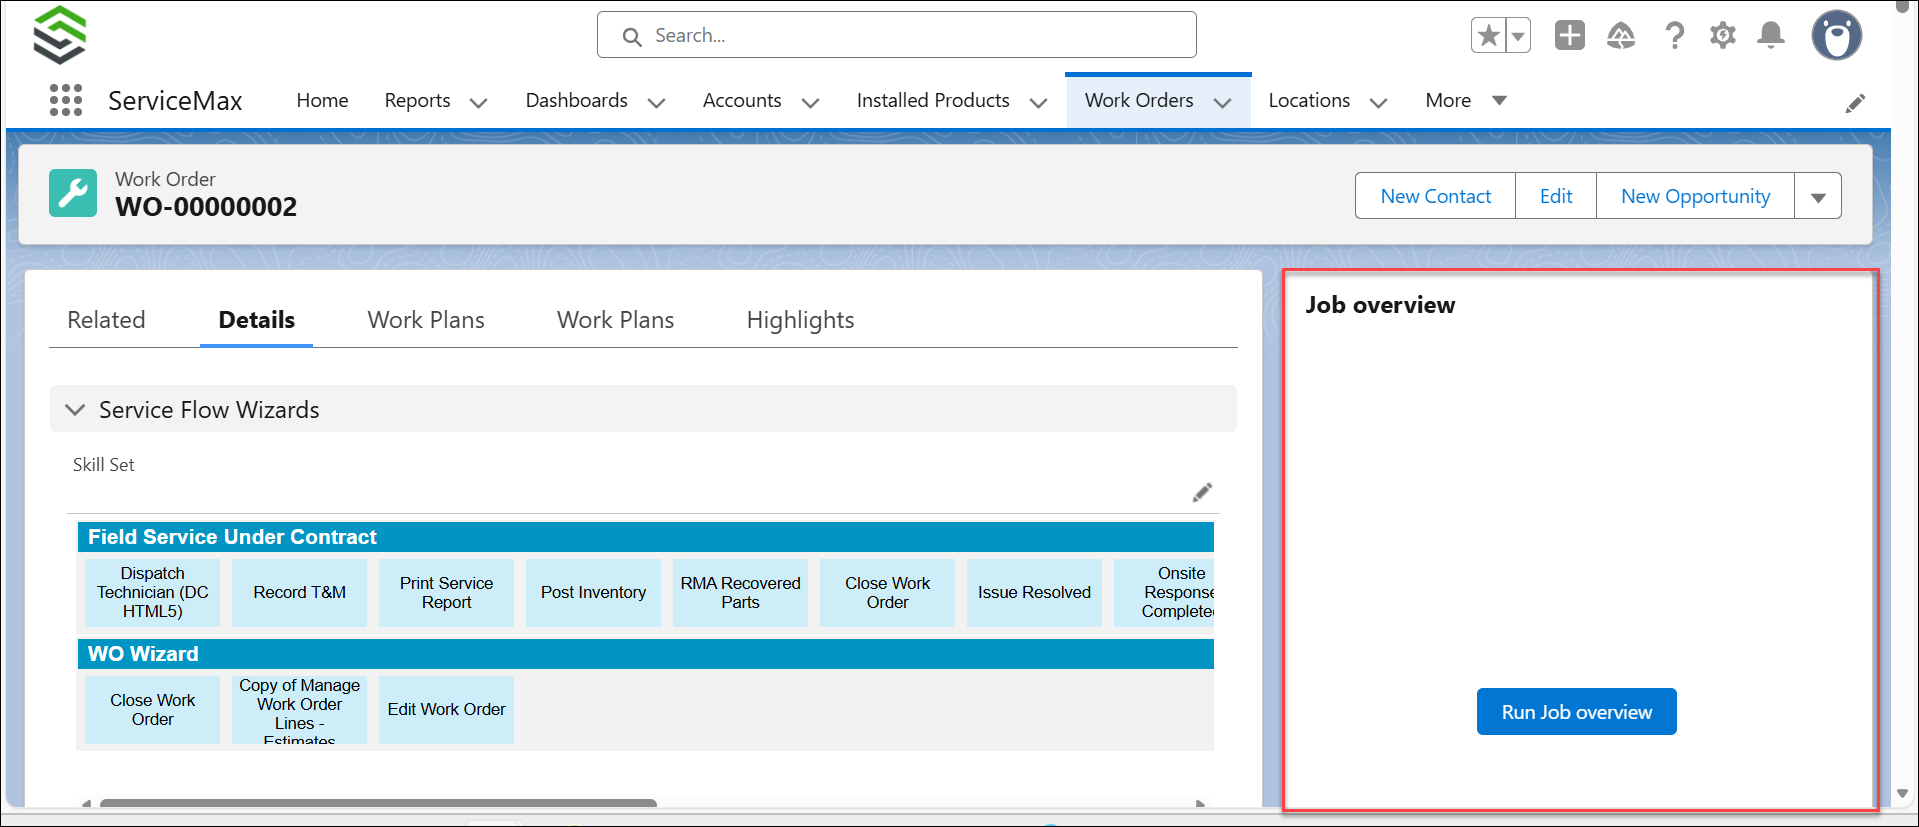Open the Setup gear icon
Image resolution: width=1919 pixels, height=827 pixels.
[x=1723, y=36]
